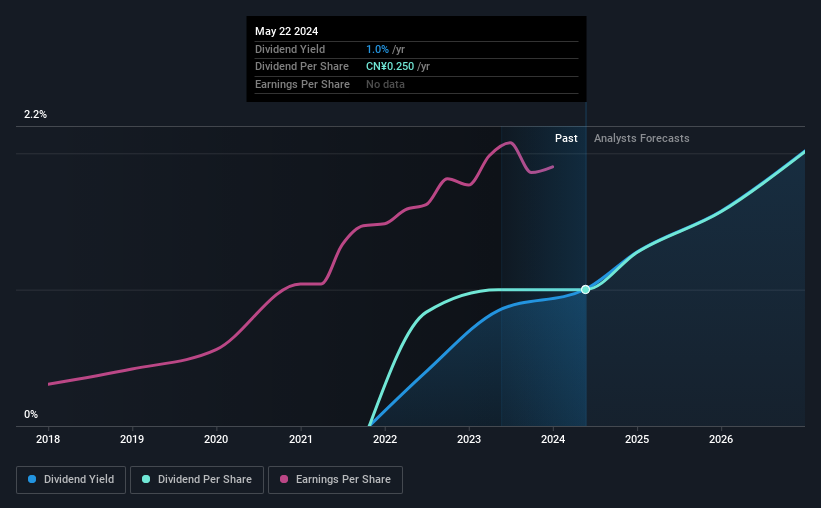
Task: Click the Past section label
Action: [566, 138]
